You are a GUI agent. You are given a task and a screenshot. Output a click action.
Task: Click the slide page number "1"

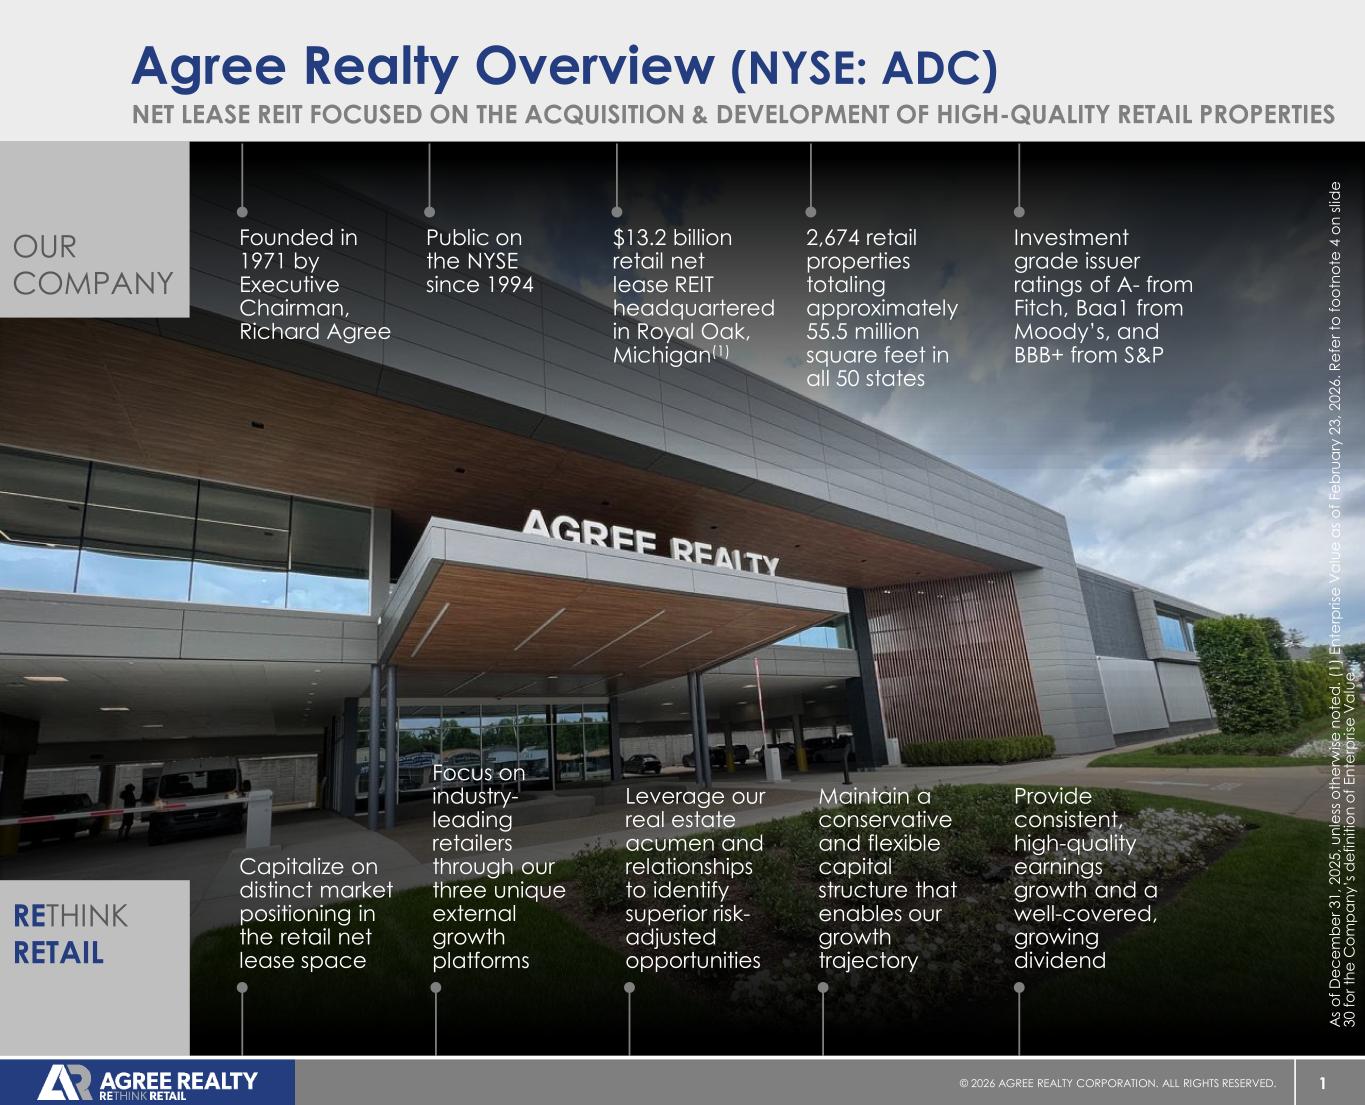click(1323, 1083)
